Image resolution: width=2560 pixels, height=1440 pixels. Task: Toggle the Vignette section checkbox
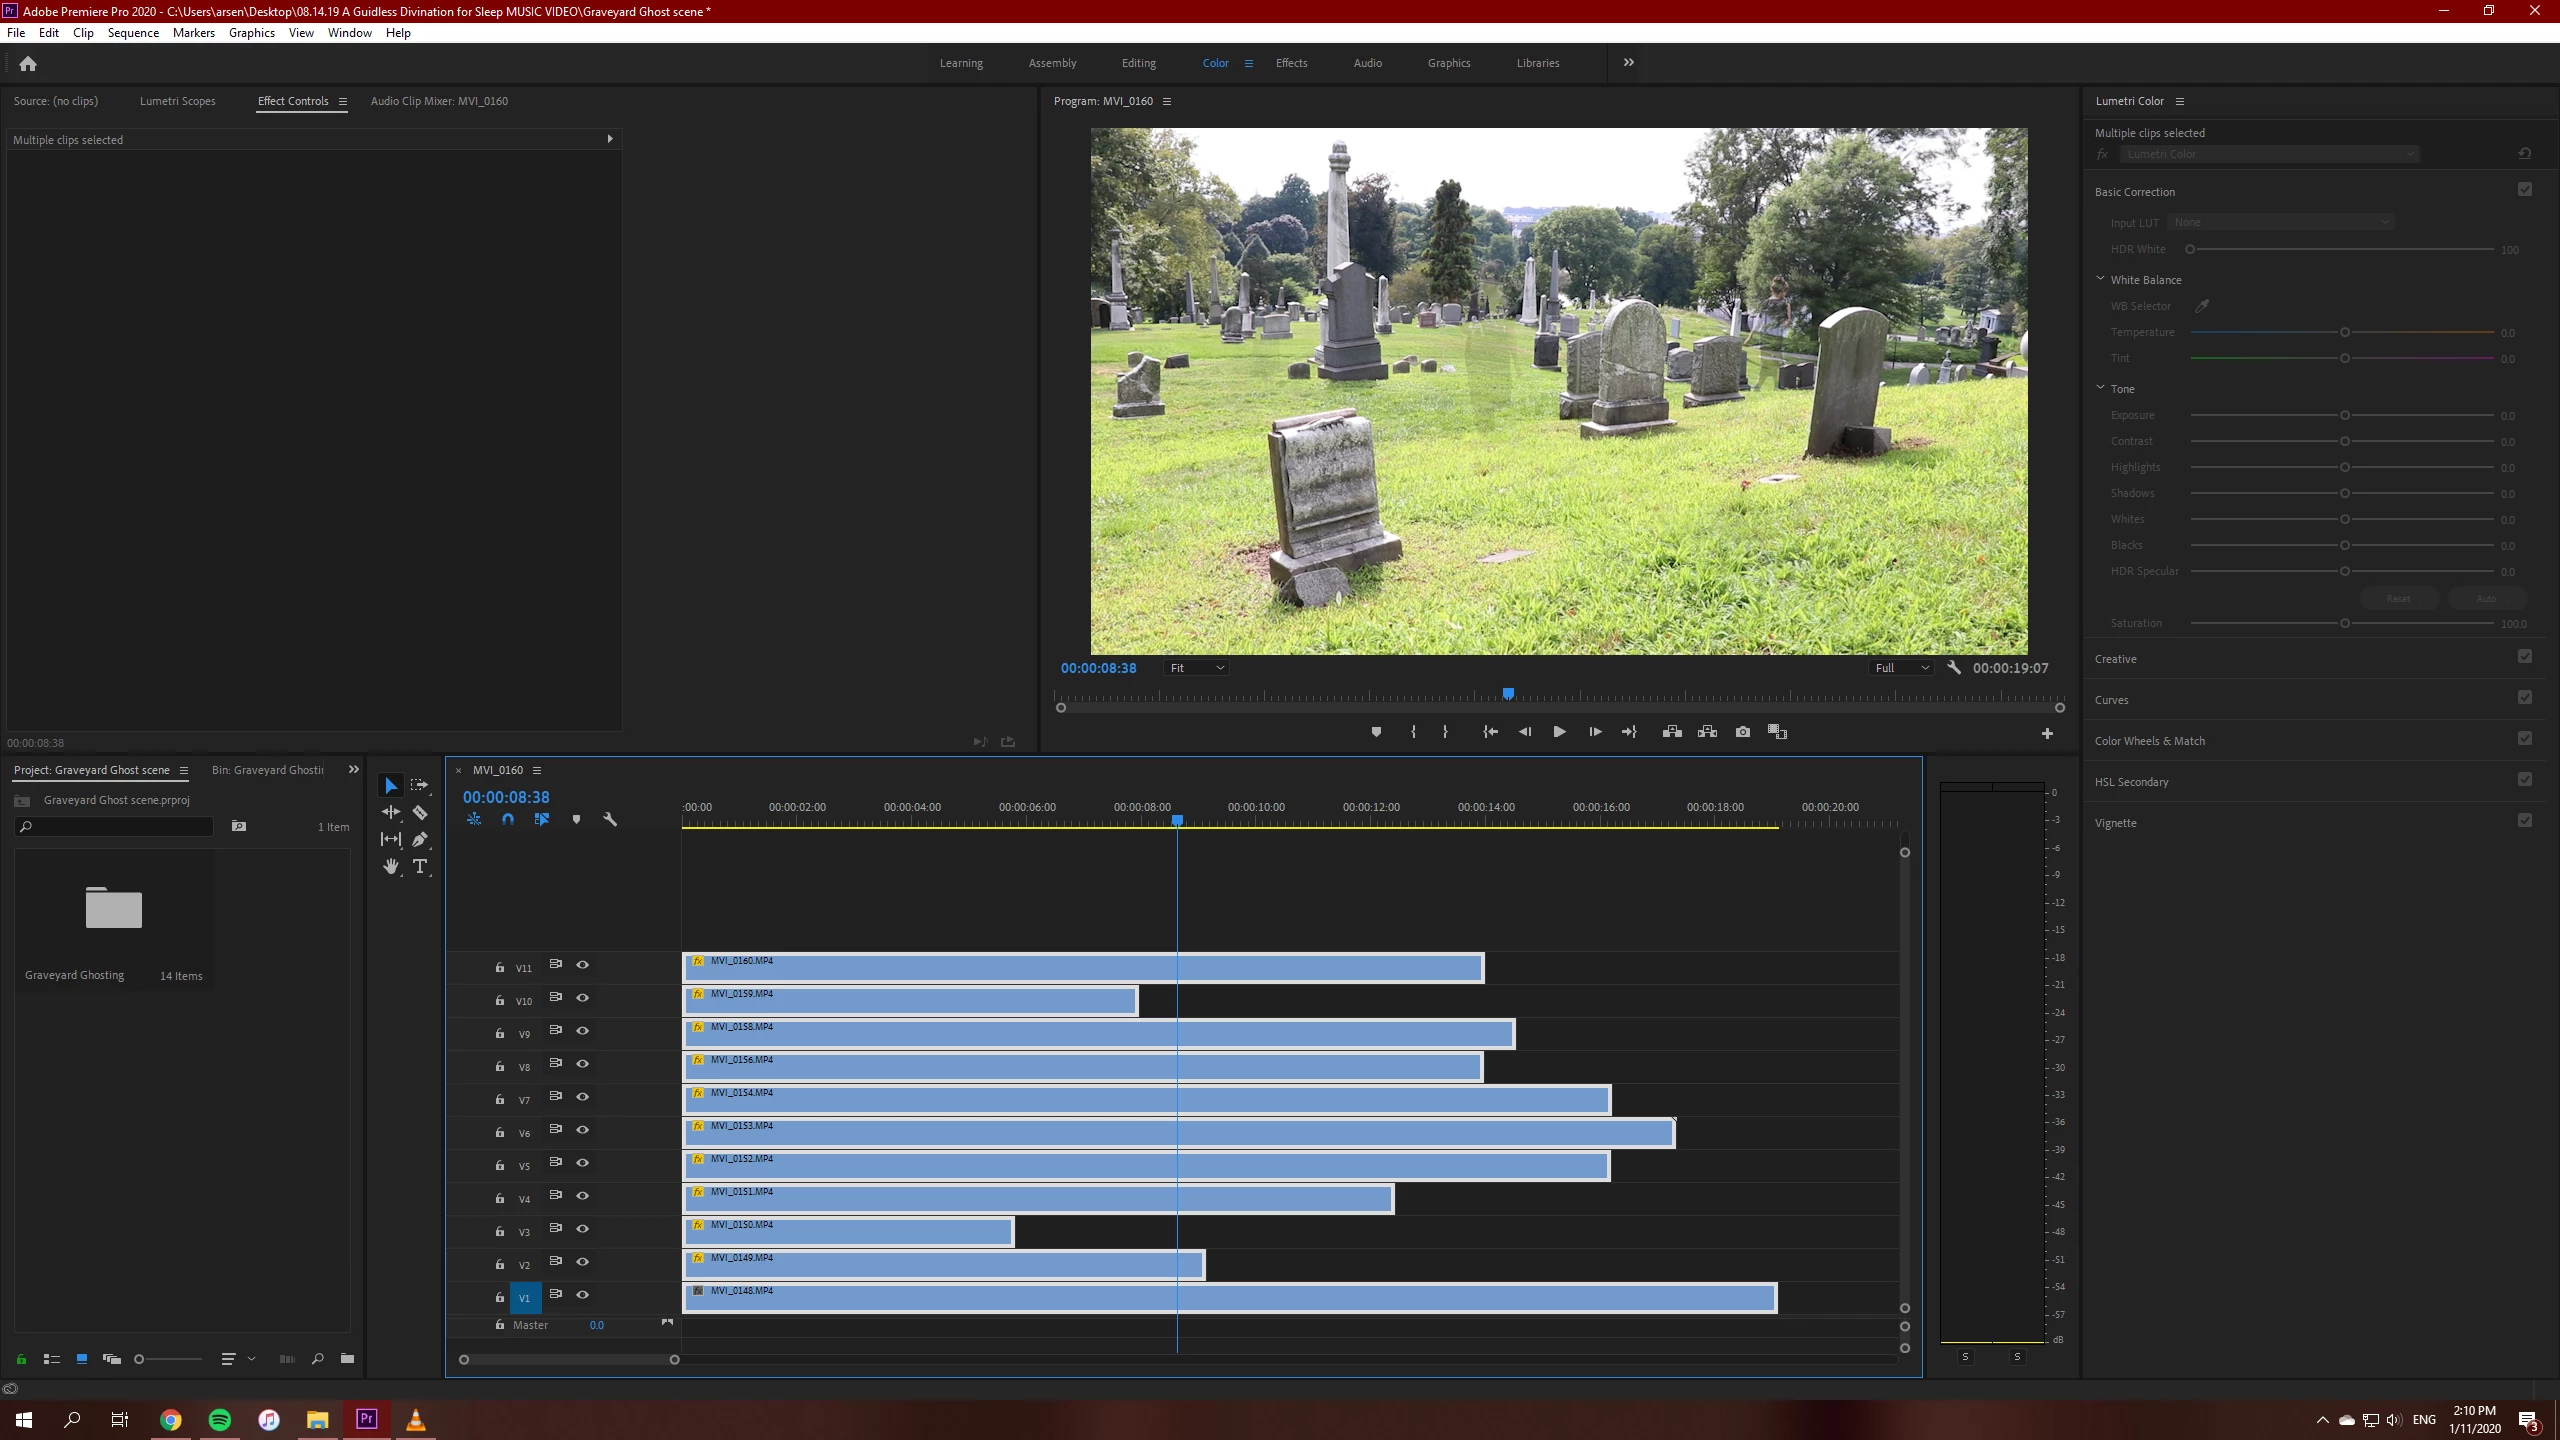tap(2524, 821)
